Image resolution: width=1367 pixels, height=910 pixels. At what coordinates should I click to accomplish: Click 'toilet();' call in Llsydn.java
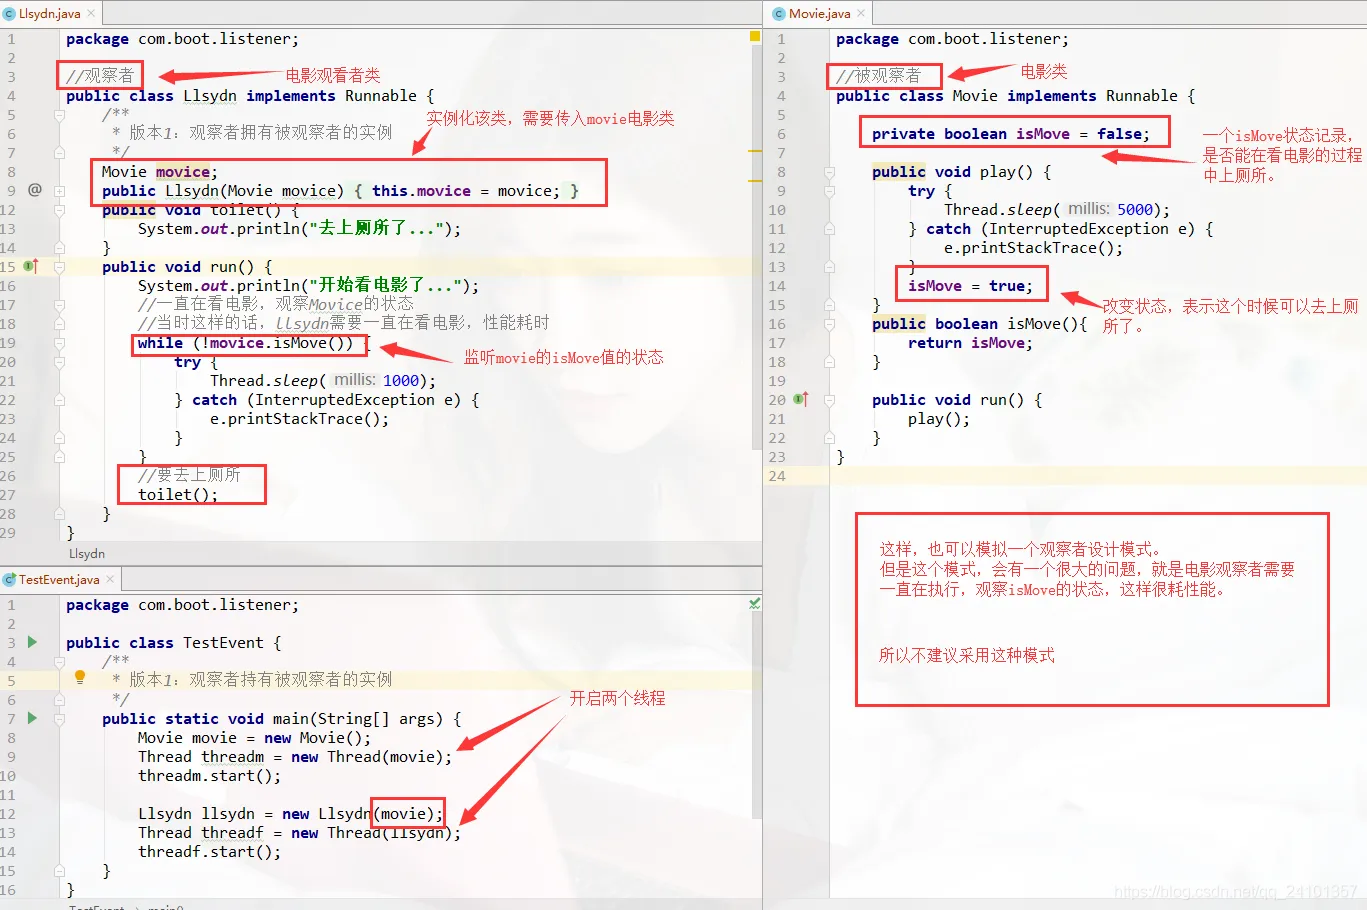click(x=178, y=494)
